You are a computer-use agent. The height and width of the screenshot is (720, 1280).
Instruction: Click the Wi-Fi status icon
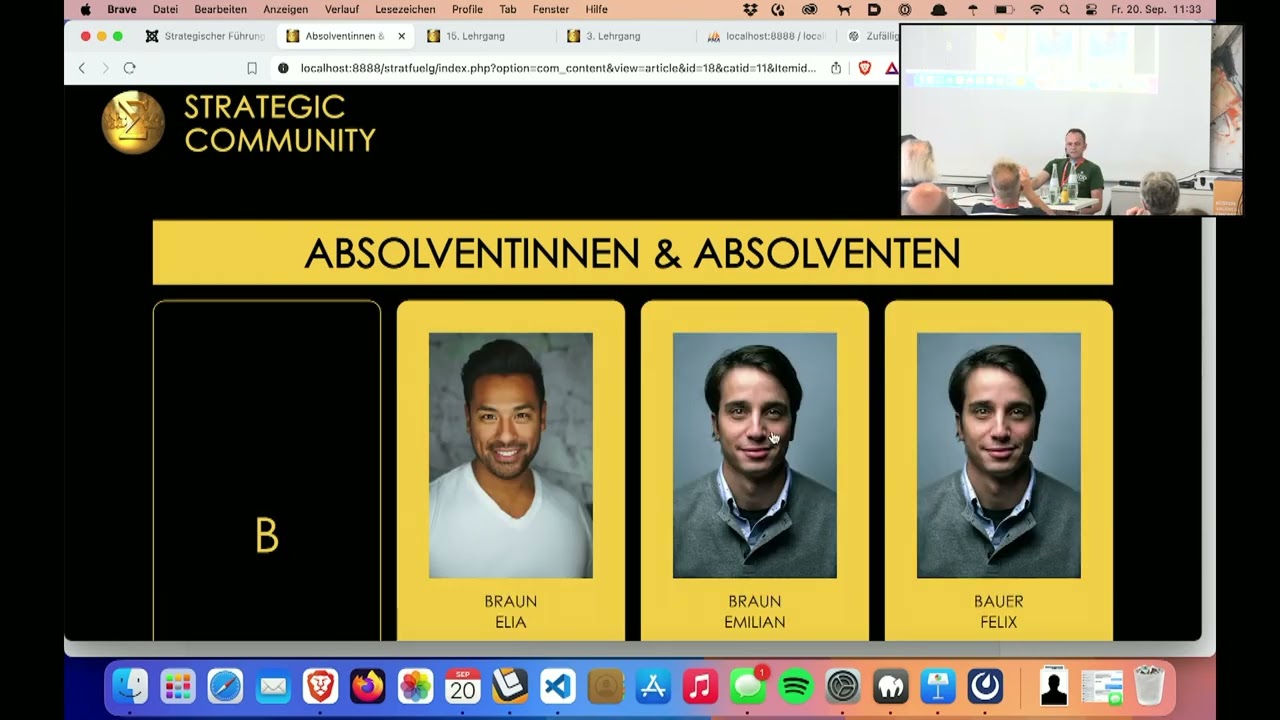1037,10
